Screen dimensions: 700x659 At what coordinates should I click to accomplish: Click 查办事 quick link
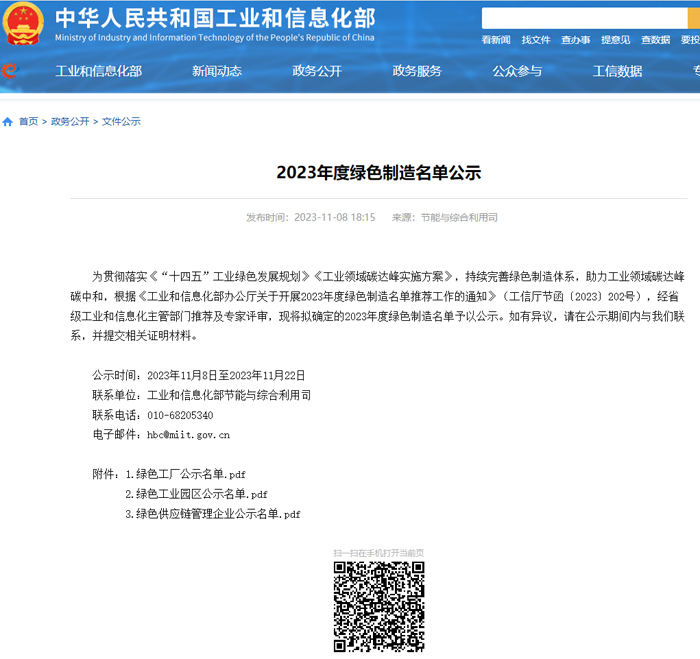(x=575, y=40)
